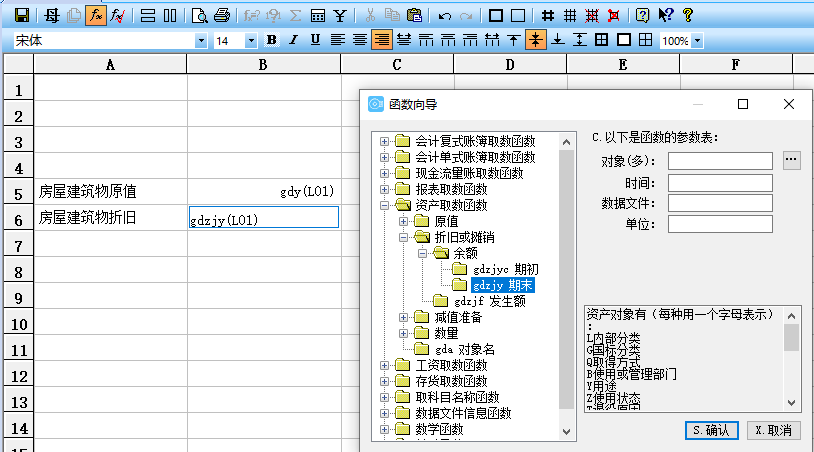The width and height of the screenshot is (814, 452).
Task: Click the 时间 input field
Action: coord(720,182)
